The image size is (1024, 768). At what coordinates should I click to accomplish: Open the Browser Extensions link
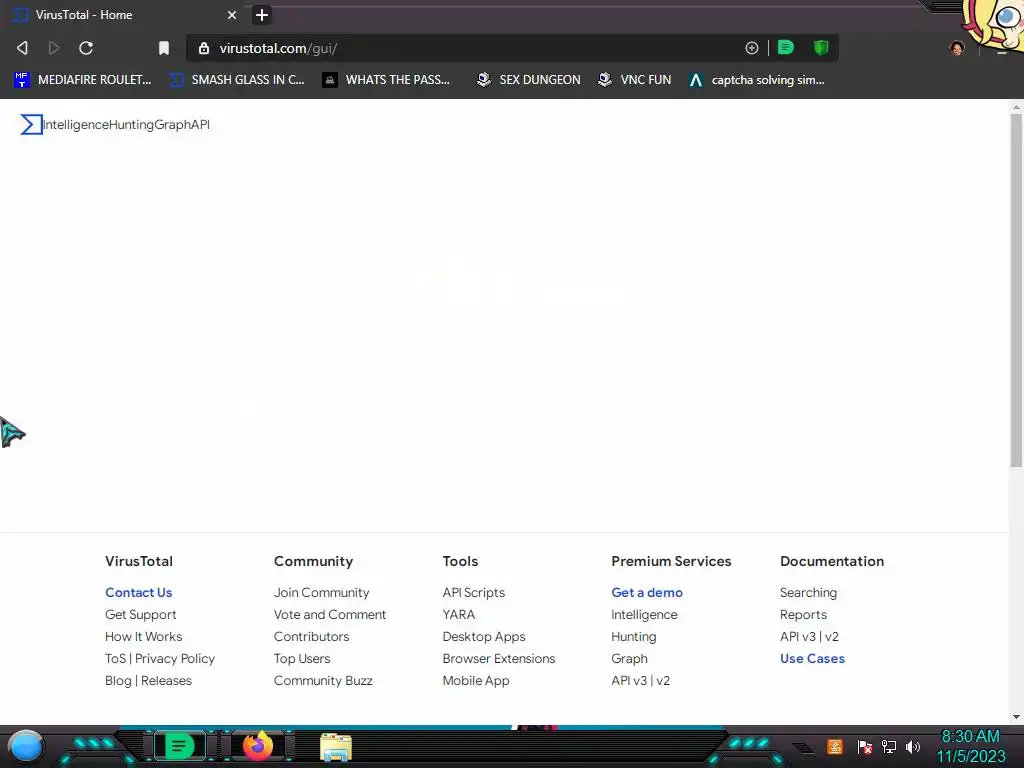pyautogui.click(x=499, y=658)
